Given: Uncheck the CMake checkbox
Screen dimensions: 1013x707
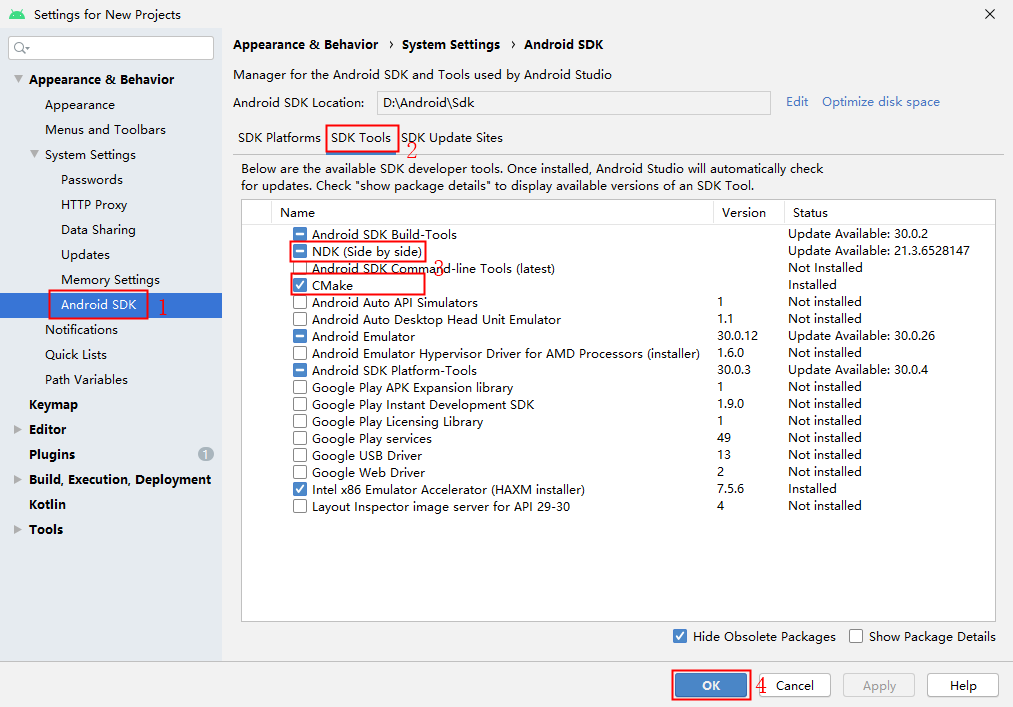Looking at the screenshot, I should tap(300, 285).
